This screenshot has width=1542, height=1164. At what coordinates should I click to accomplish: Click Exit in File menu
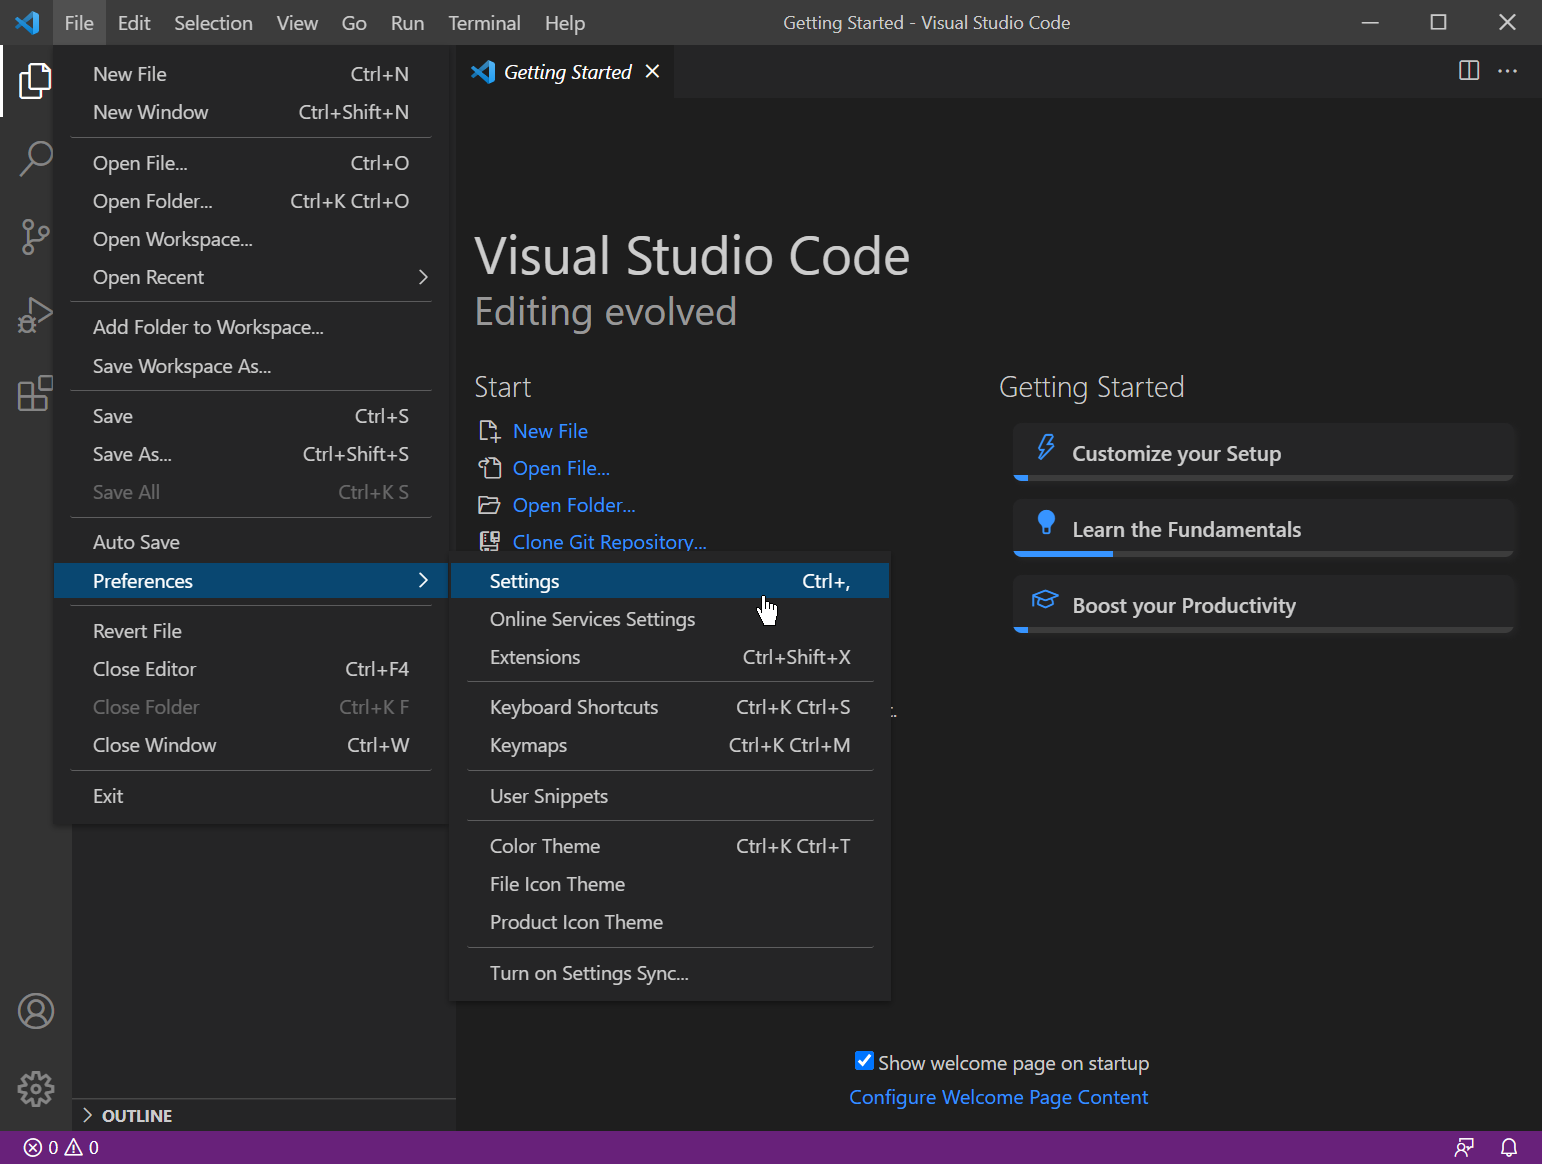point(250,796)
